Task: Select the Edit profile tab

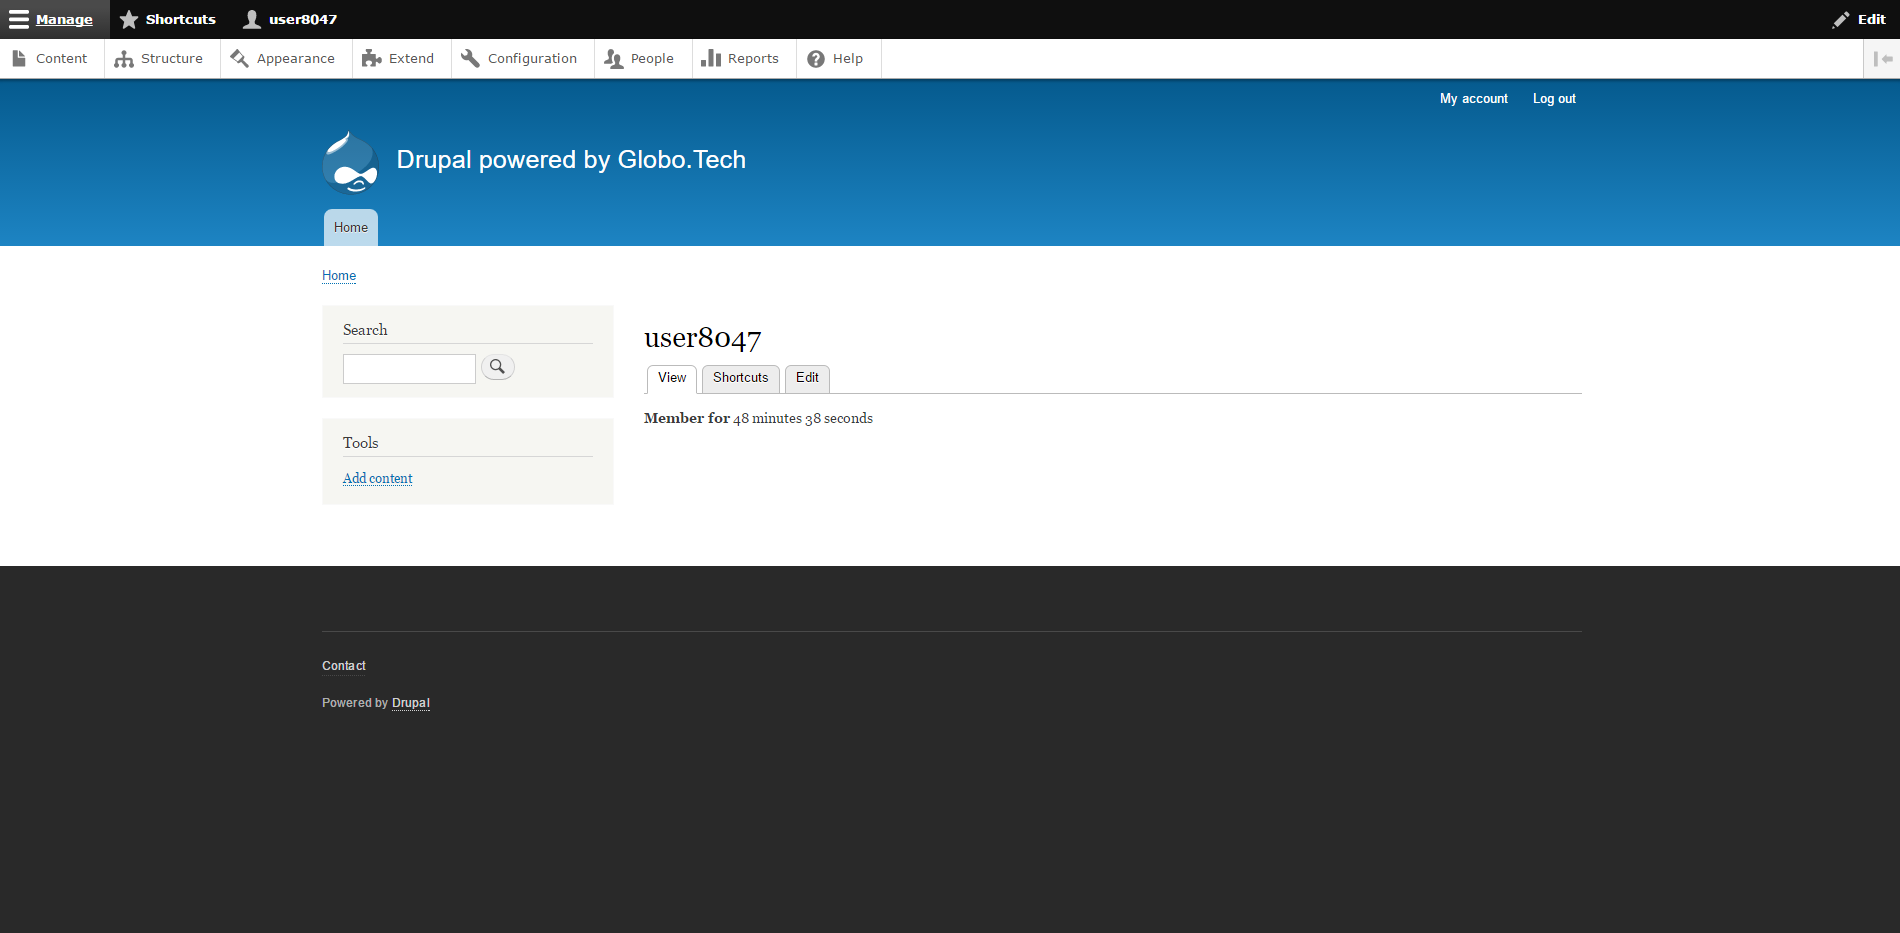Action: 807,379
